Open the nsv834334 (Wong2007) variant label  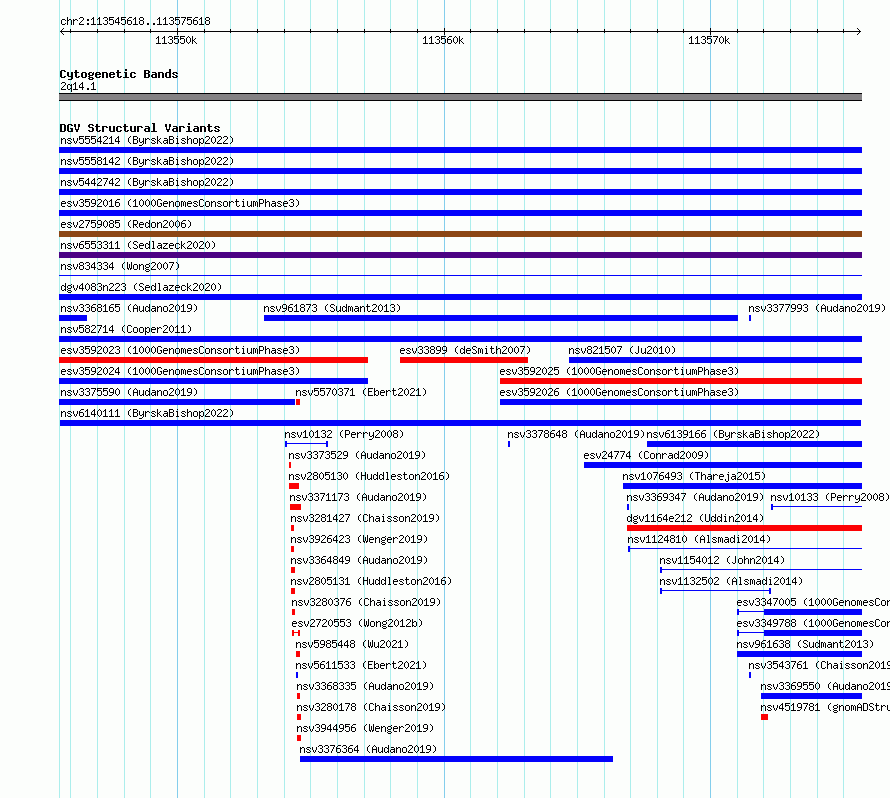coord(120,266)
